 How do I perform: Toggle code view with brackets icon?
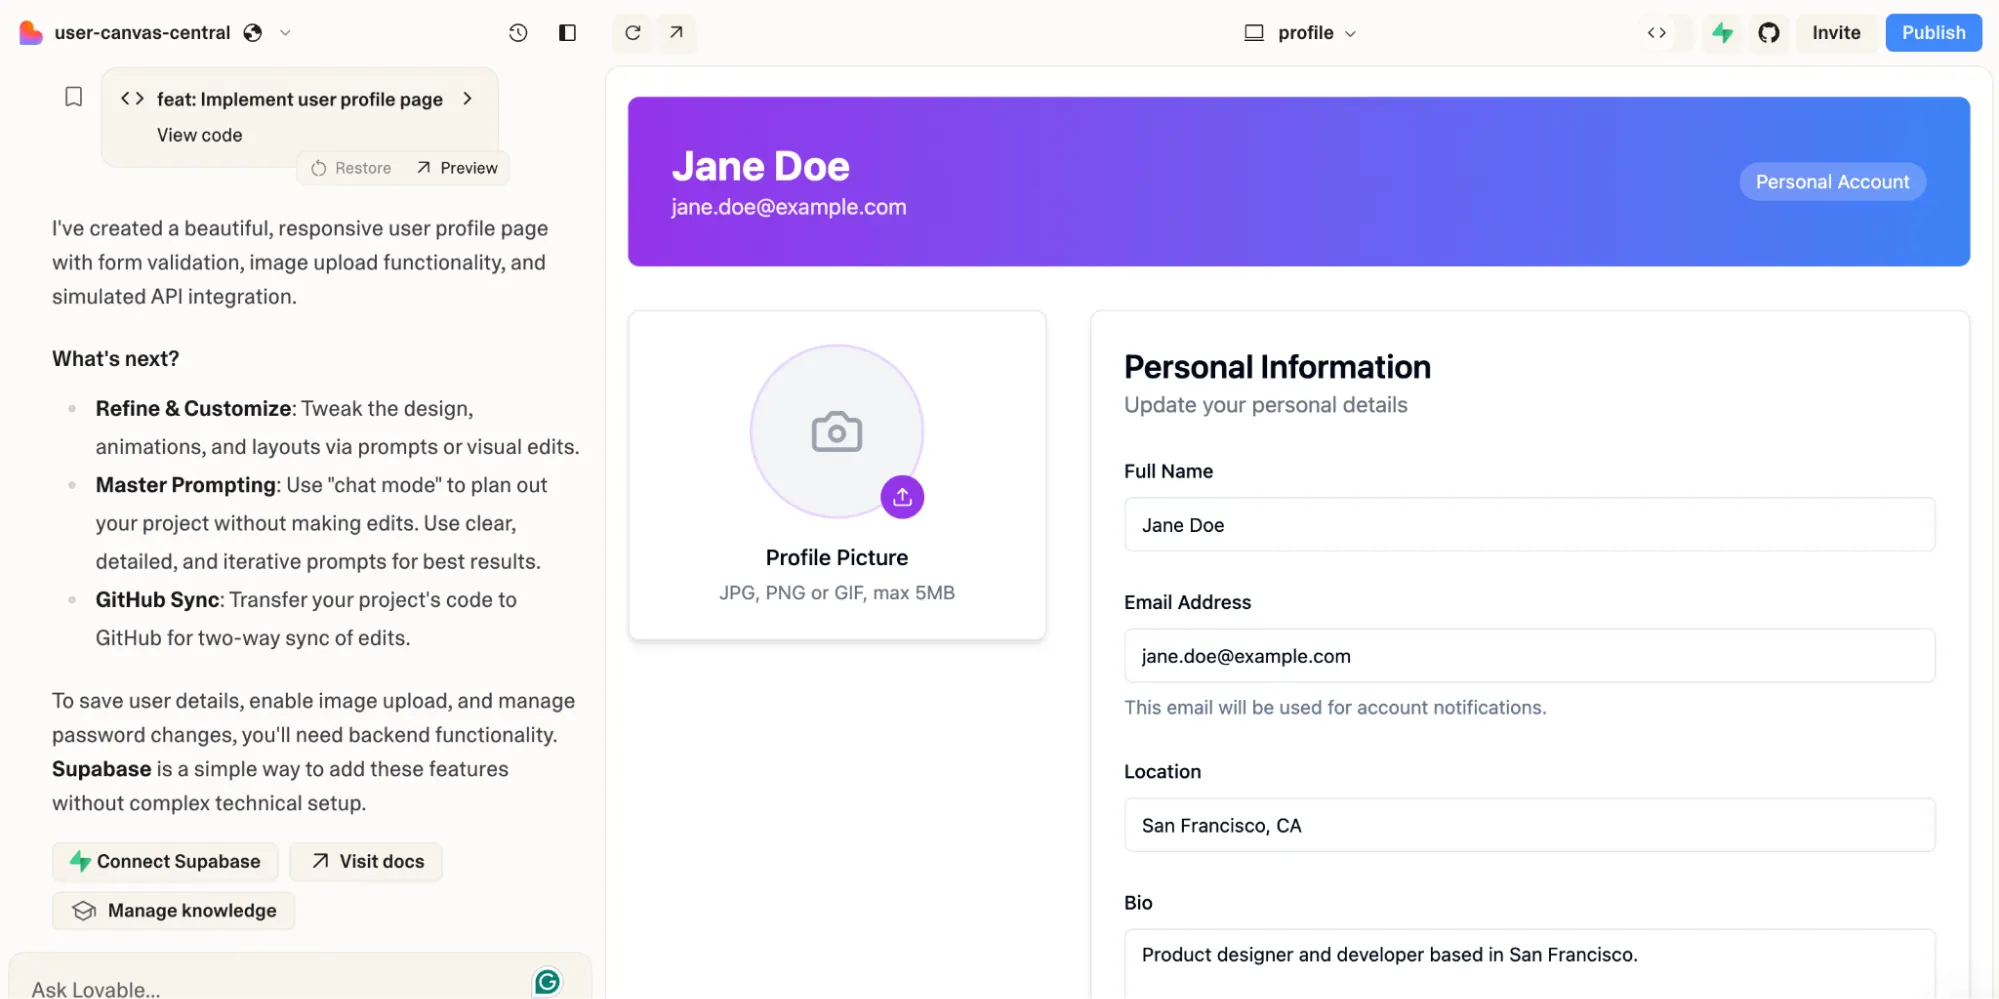[1657, 33]
